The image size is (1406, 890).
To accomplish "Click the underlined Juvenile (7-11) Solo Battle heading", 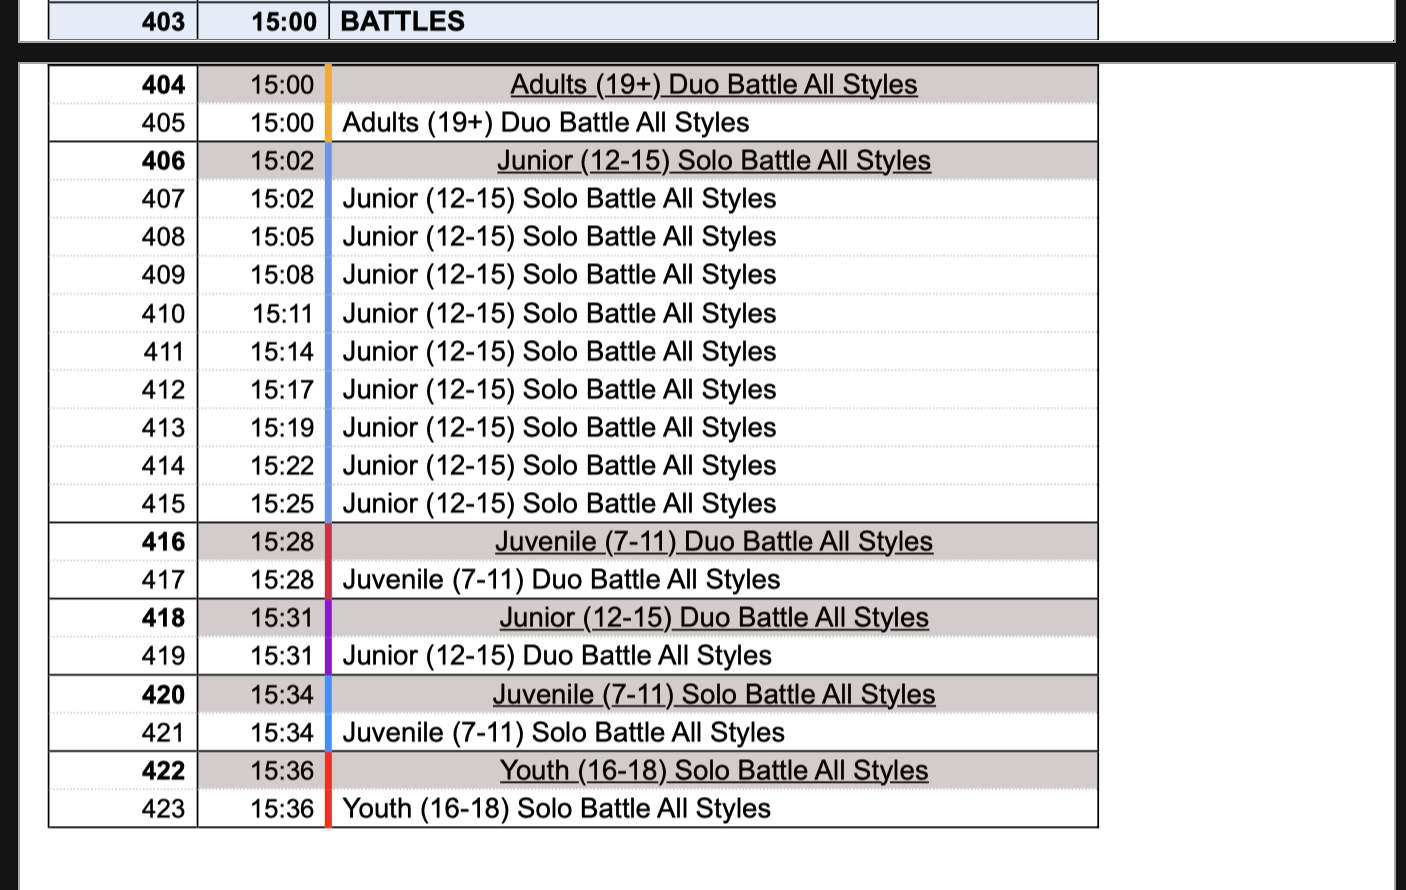I will (713, 695).
